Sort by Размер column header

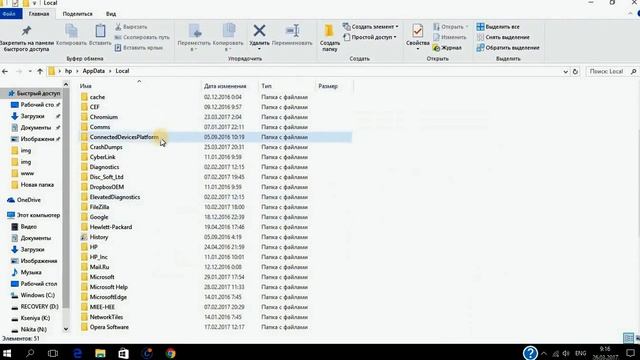pyautogui.click(x=328, y=86)
